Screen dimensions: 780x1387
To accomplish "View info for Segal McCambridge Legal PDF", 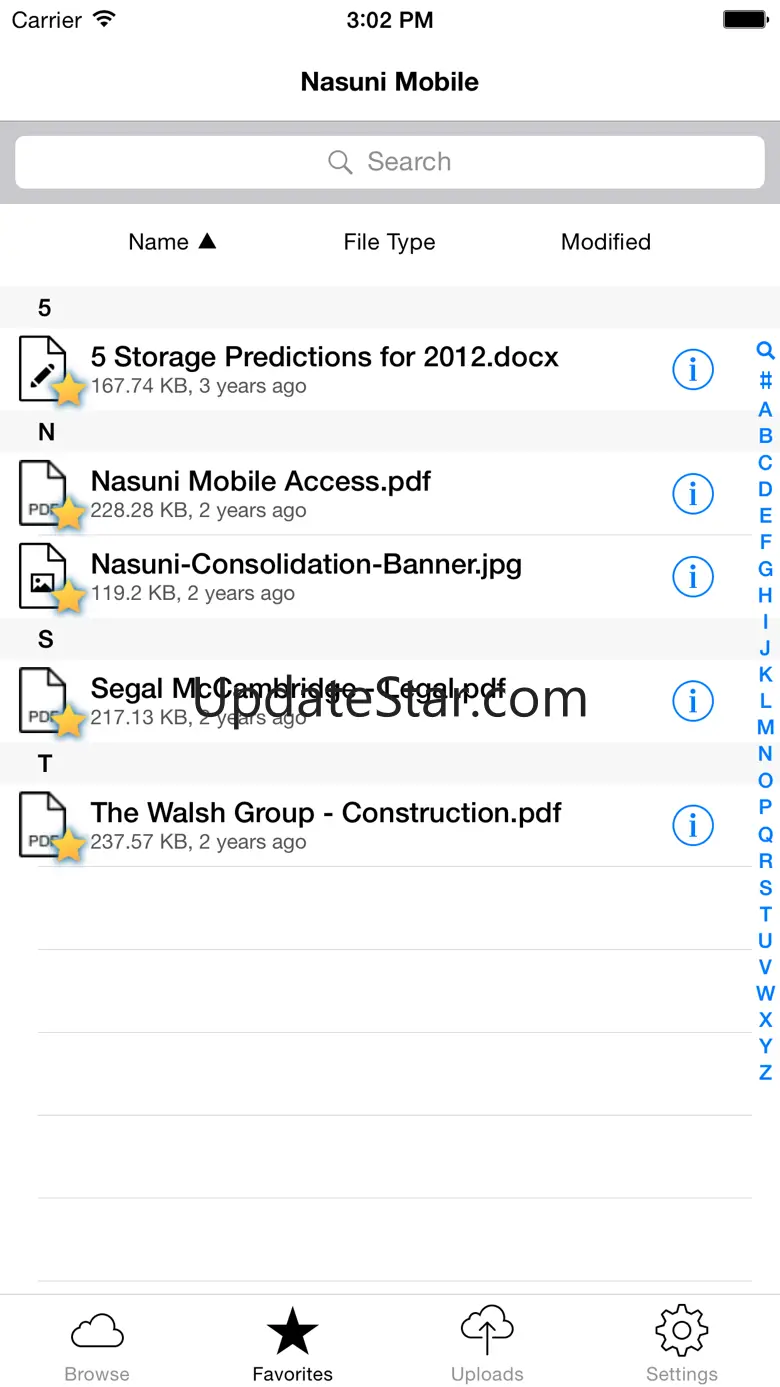I will (x=692, y=701).
